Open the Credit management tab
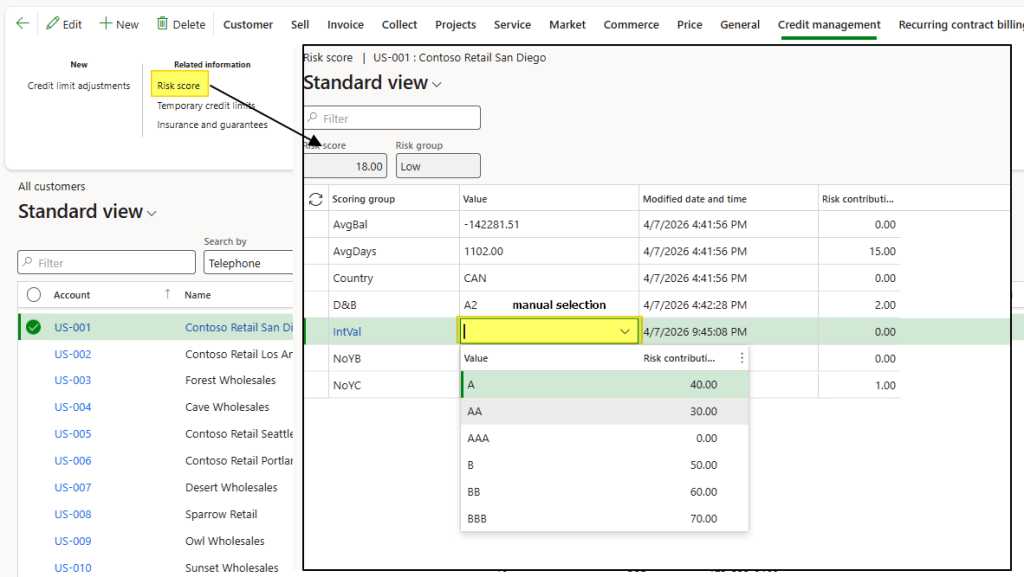 click(x=829, y=25)
